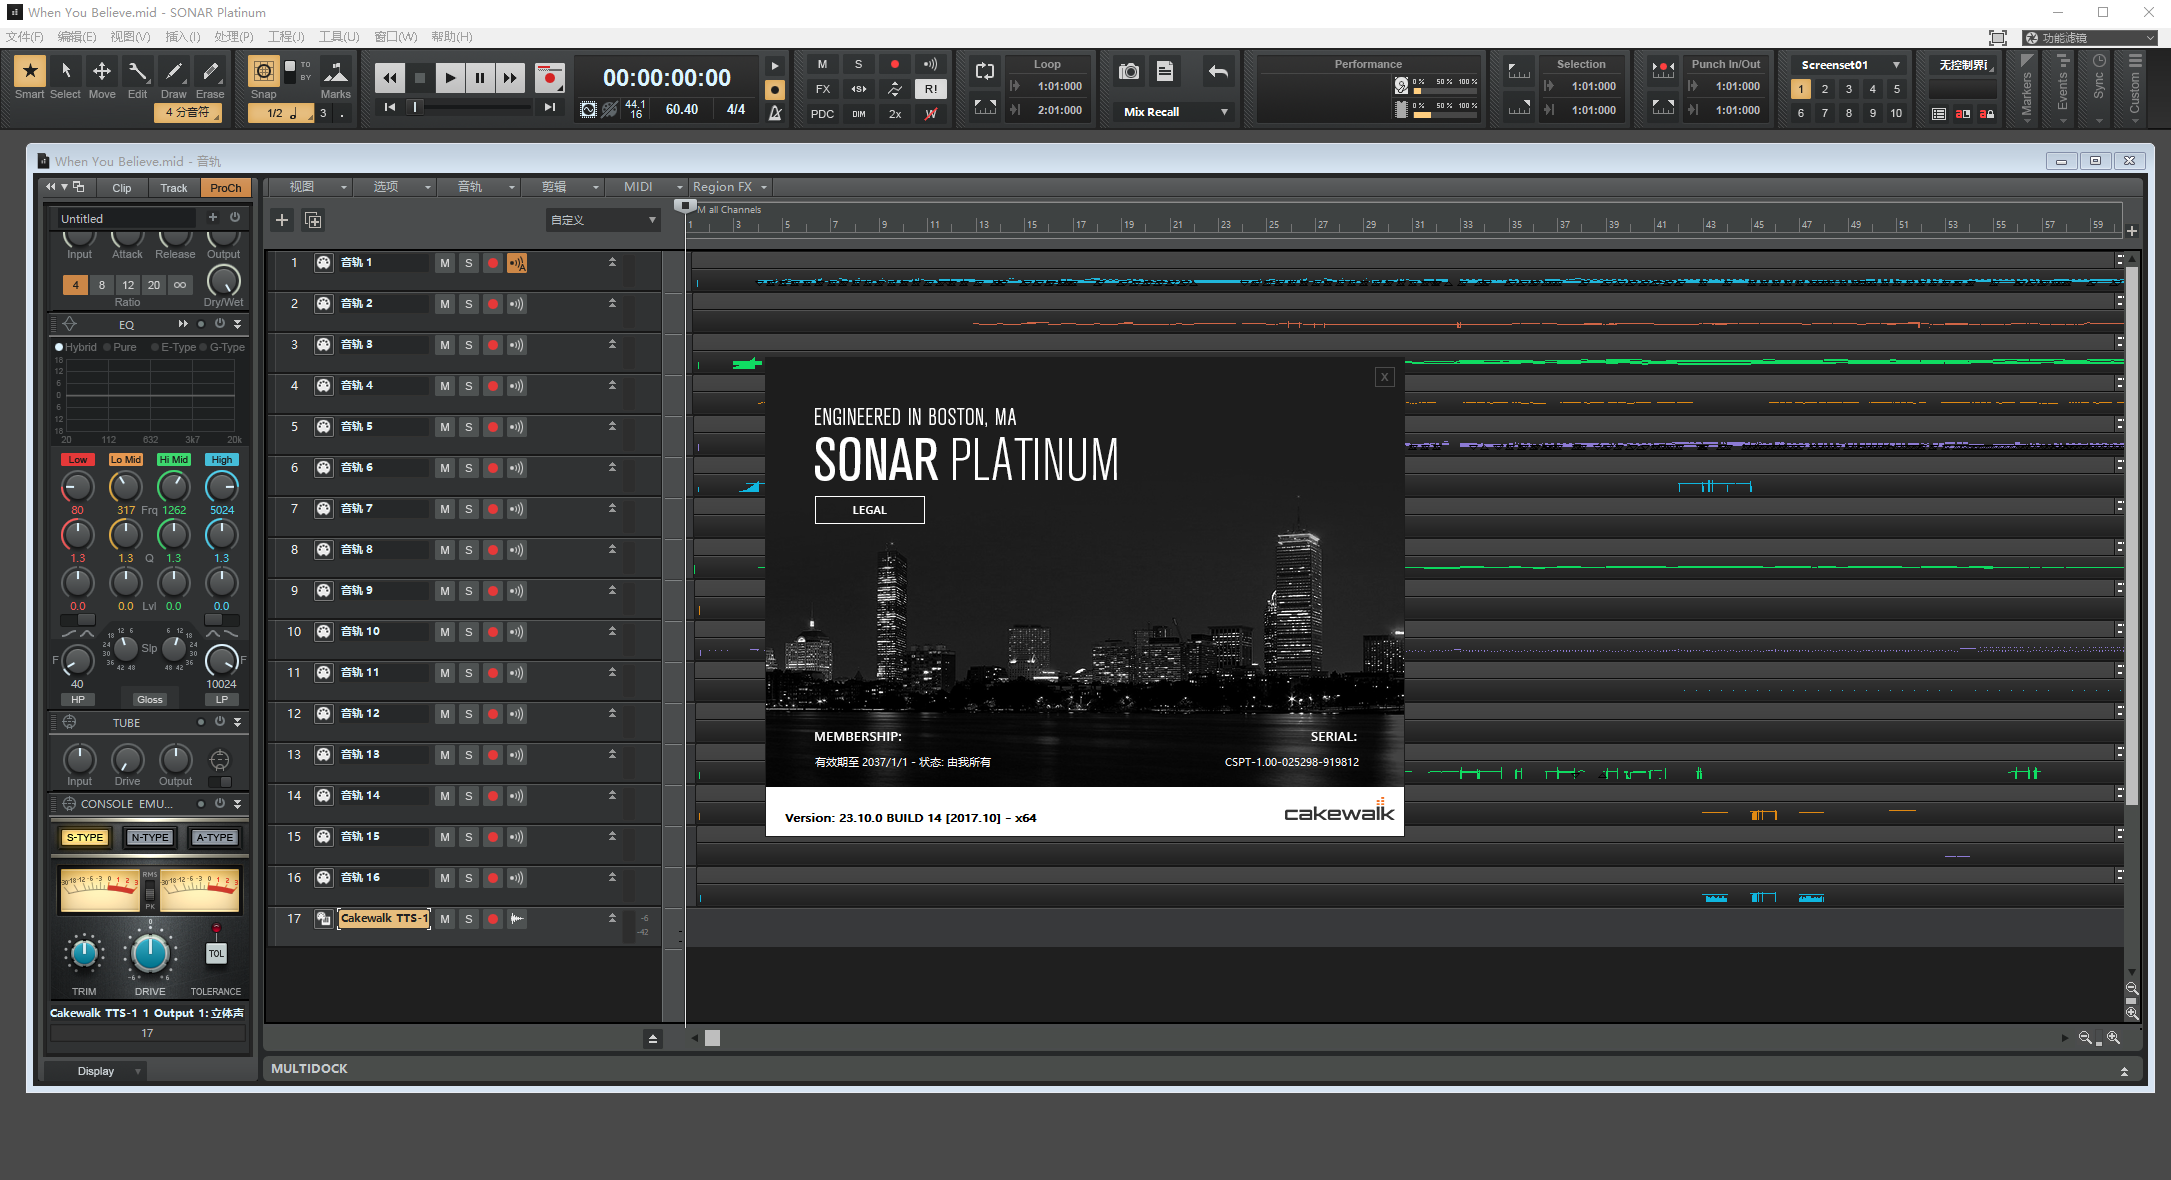The width and height of the screenshot is (2171, 1180).
Task: Toggle input echo on 音轨 7
Action: pos(517,509)
